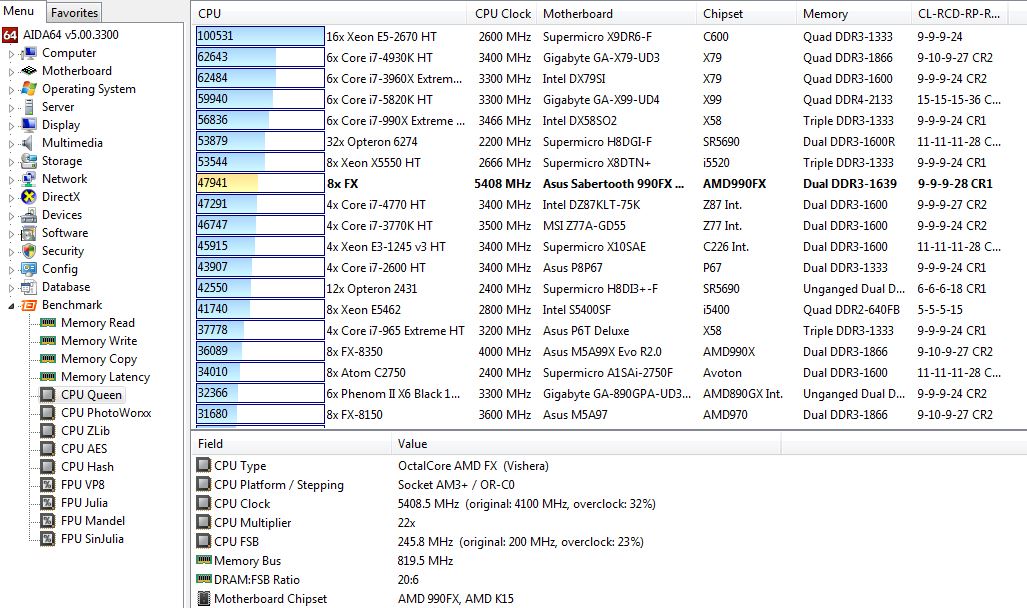Select the Devices icon in tree
Viewport: 1027px width, 608px height.
click(29, 215)
